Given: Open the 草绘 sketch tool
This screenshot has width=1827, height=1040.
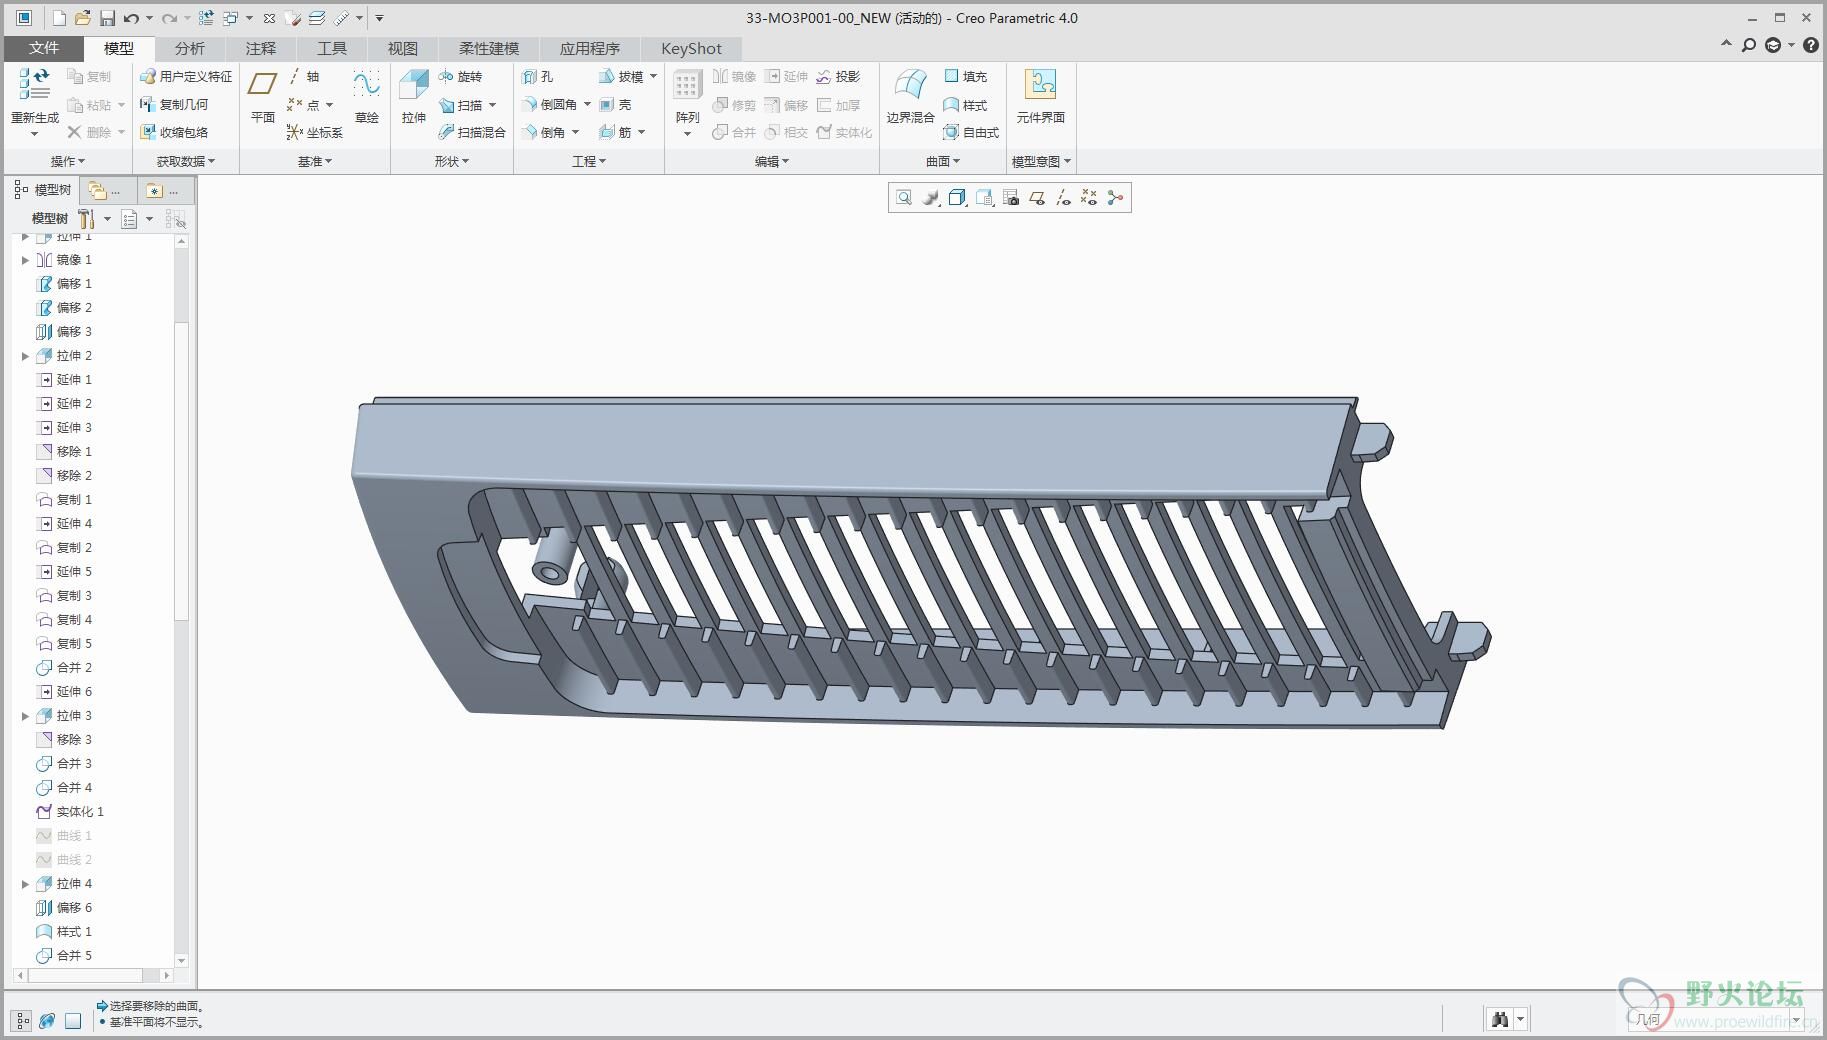Looking at the screenshot, I should (367, 96).
